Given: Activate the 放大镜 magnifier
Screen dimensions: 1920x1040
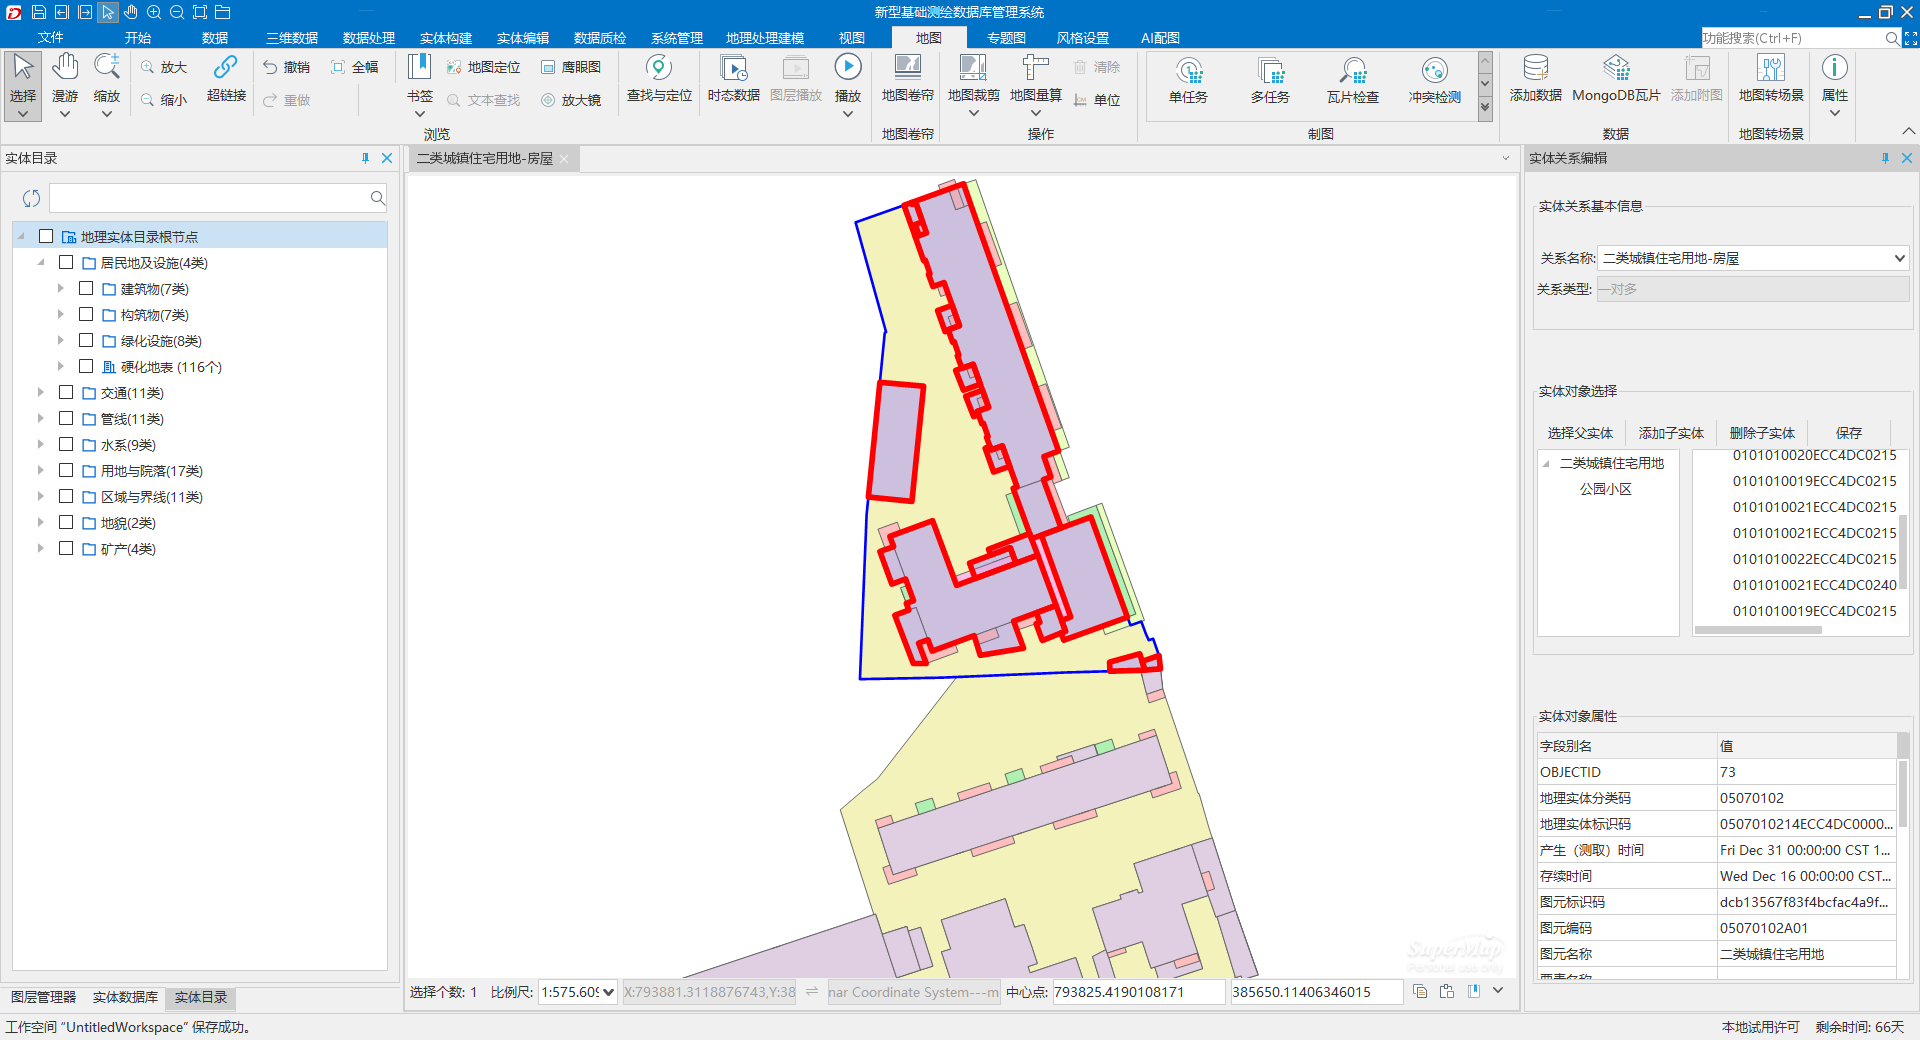Looking at the screenshot, I should [571, 100].
